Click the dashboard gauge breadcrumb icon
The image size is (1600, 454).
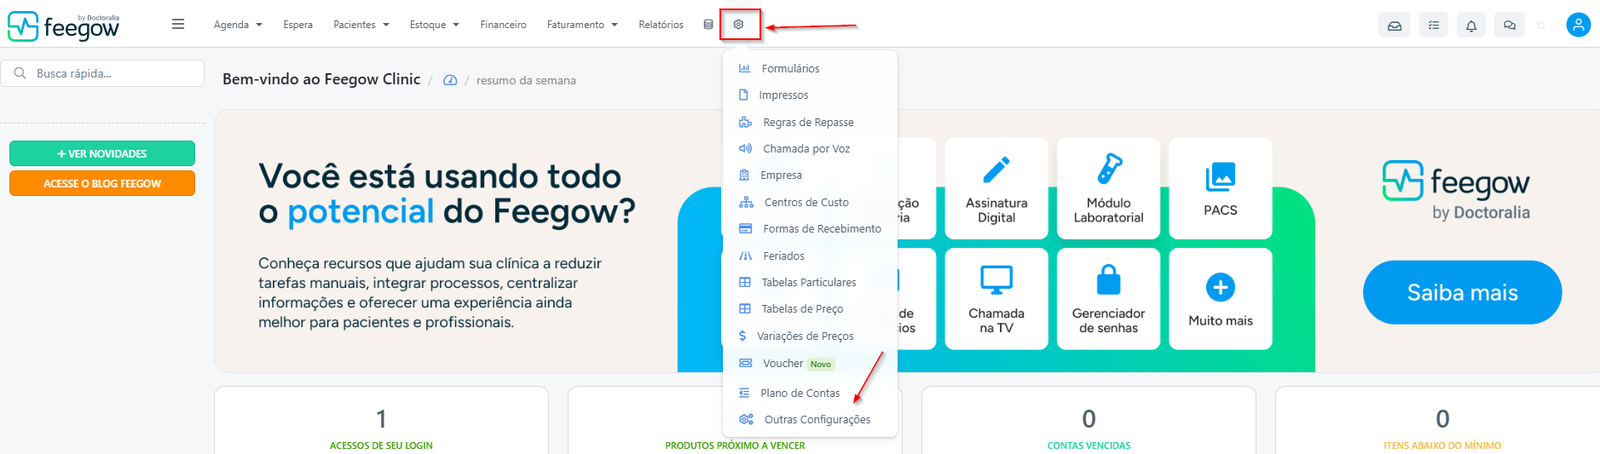(450, 80)
